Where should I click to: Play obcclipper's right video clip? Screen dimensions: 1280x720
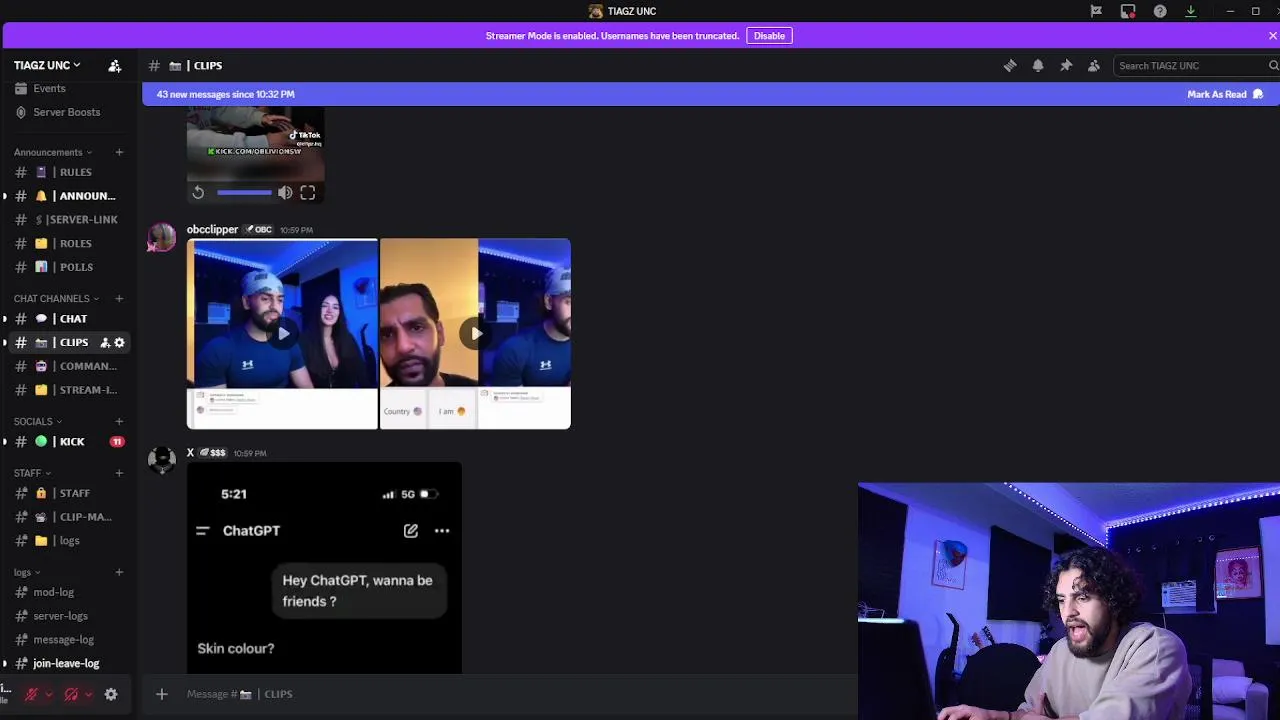[475, 333]
